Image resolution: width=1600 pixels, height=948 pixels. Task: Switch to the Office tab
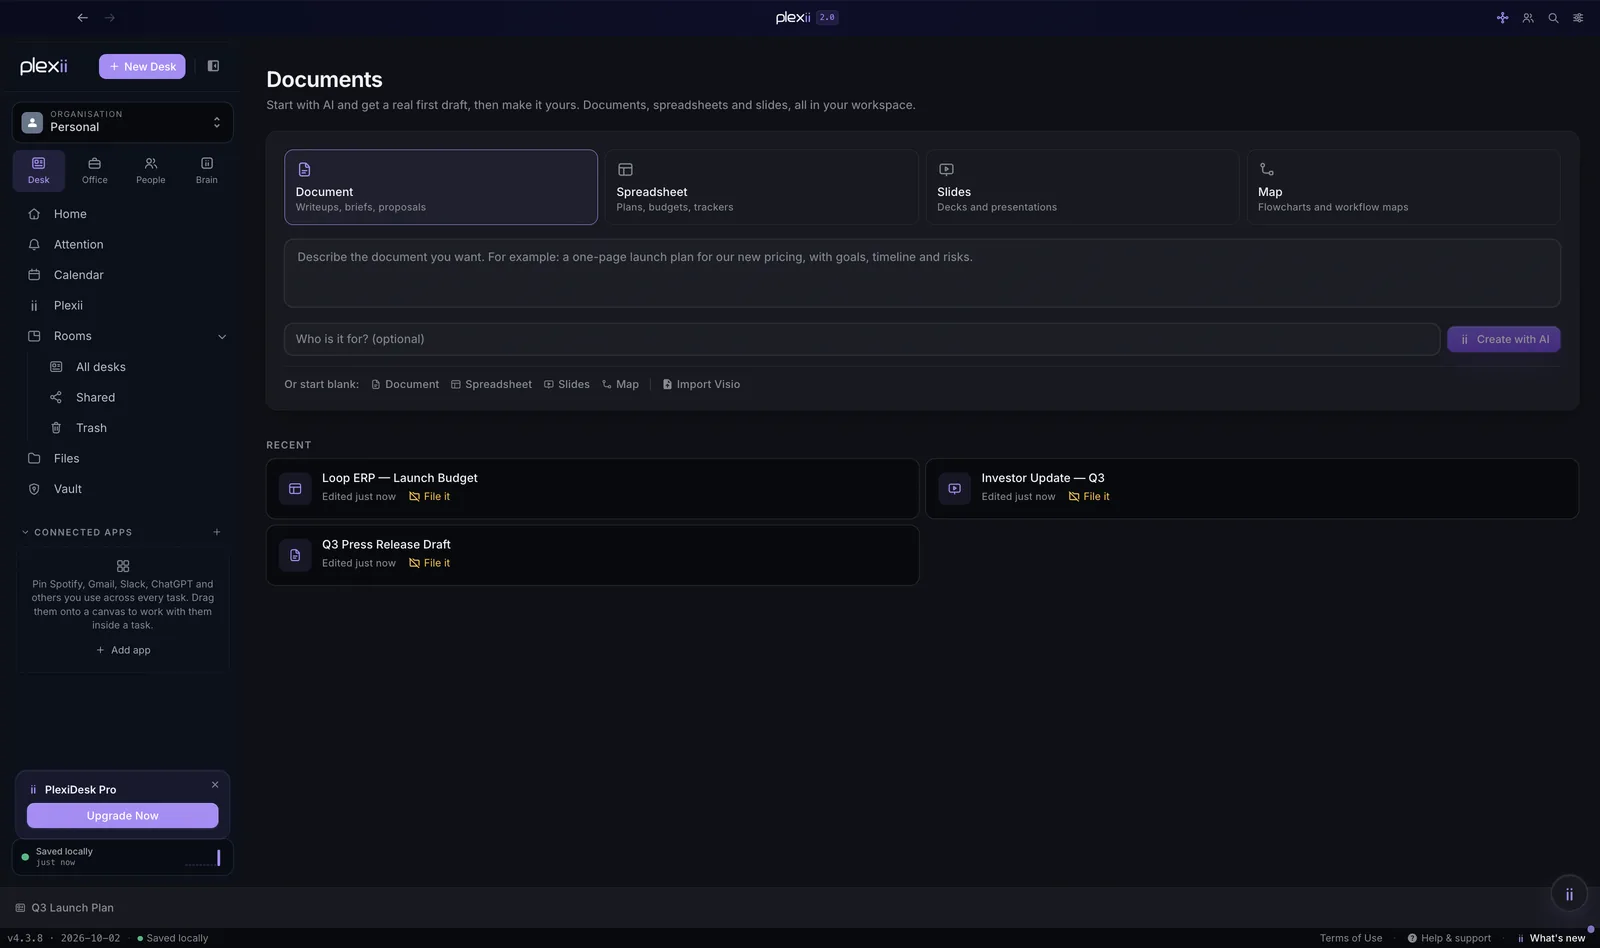click(x=95, y=170)
